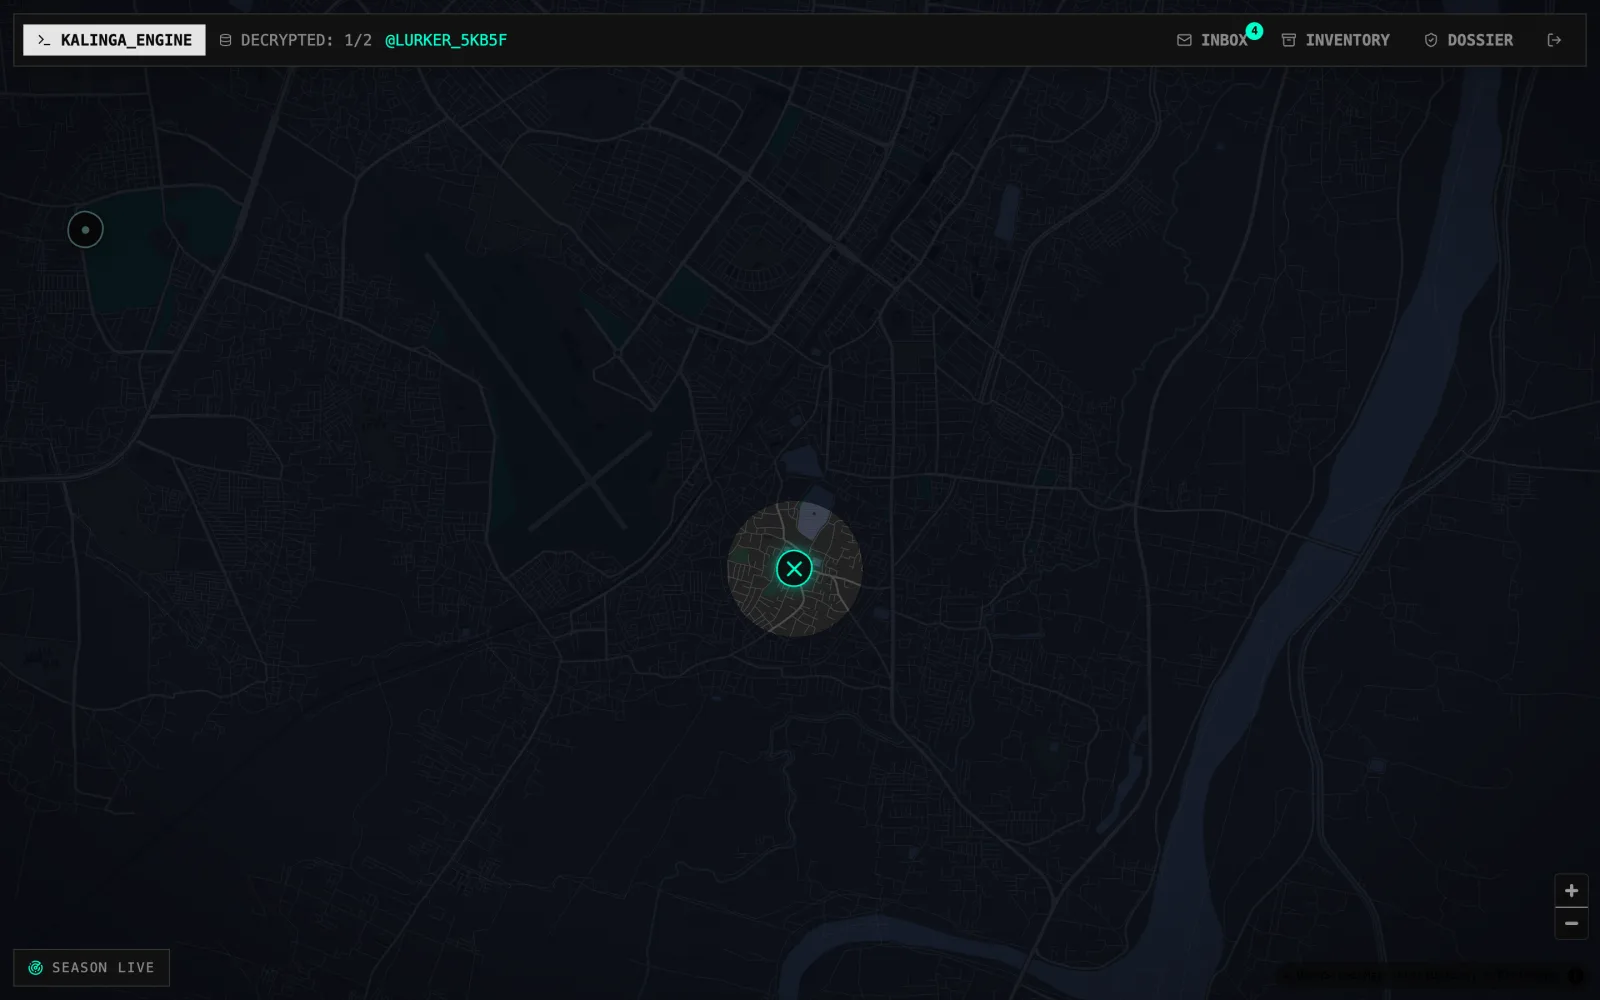Screen dimensions: 1600x1000
Task: Click the dossier shield icon
Action: coord(1431,40)
